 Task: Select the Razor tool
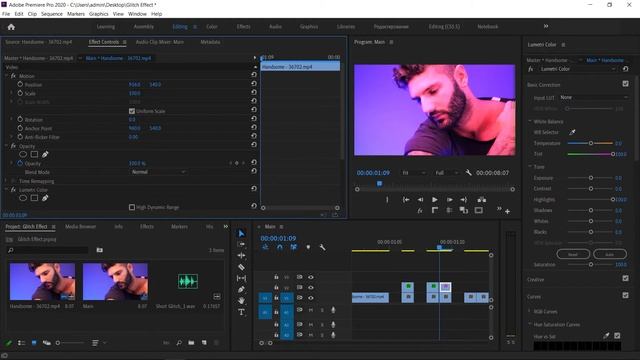click(x=241, y=267)
